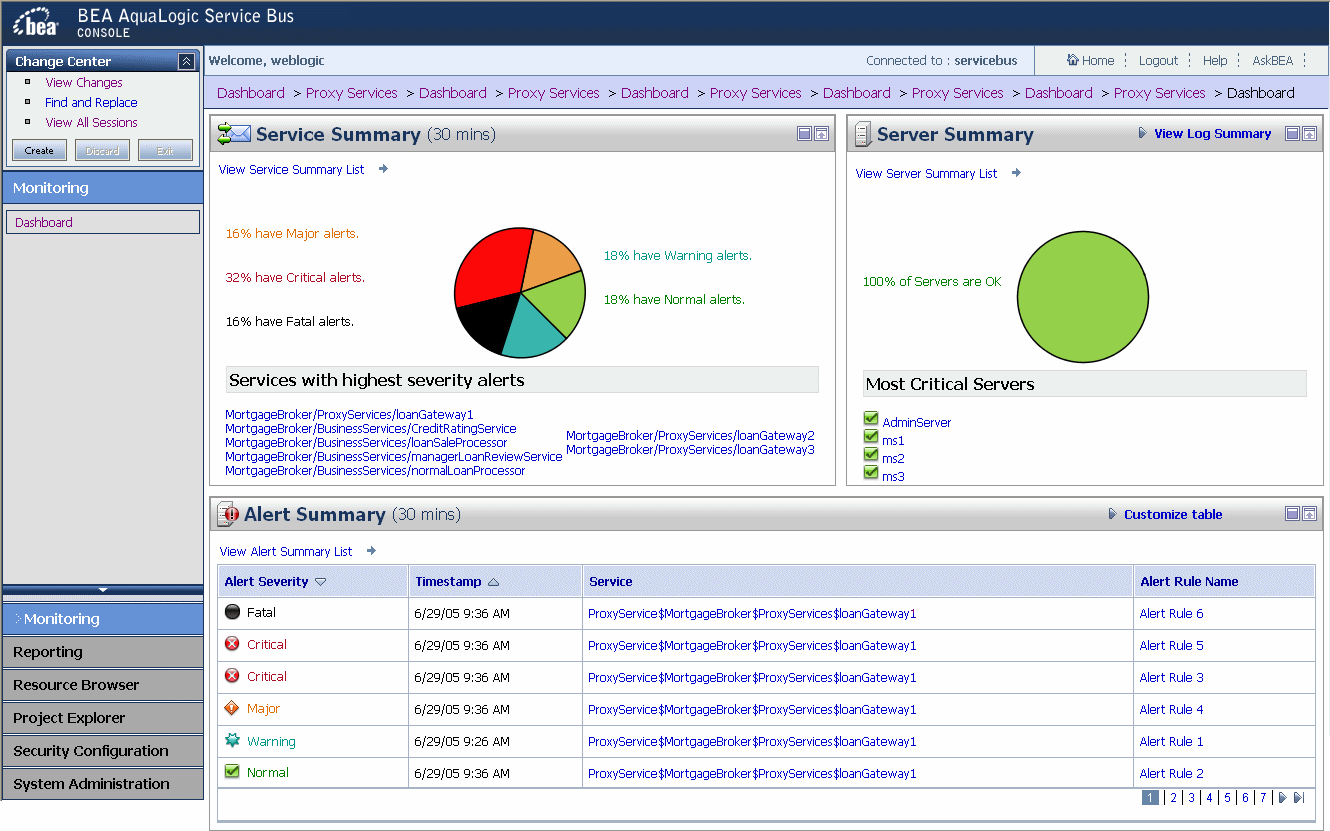Open MortgageBroker/ProxyServices/loanGateway1 service link
This screenshot has height=831, width=1330.
349,415
